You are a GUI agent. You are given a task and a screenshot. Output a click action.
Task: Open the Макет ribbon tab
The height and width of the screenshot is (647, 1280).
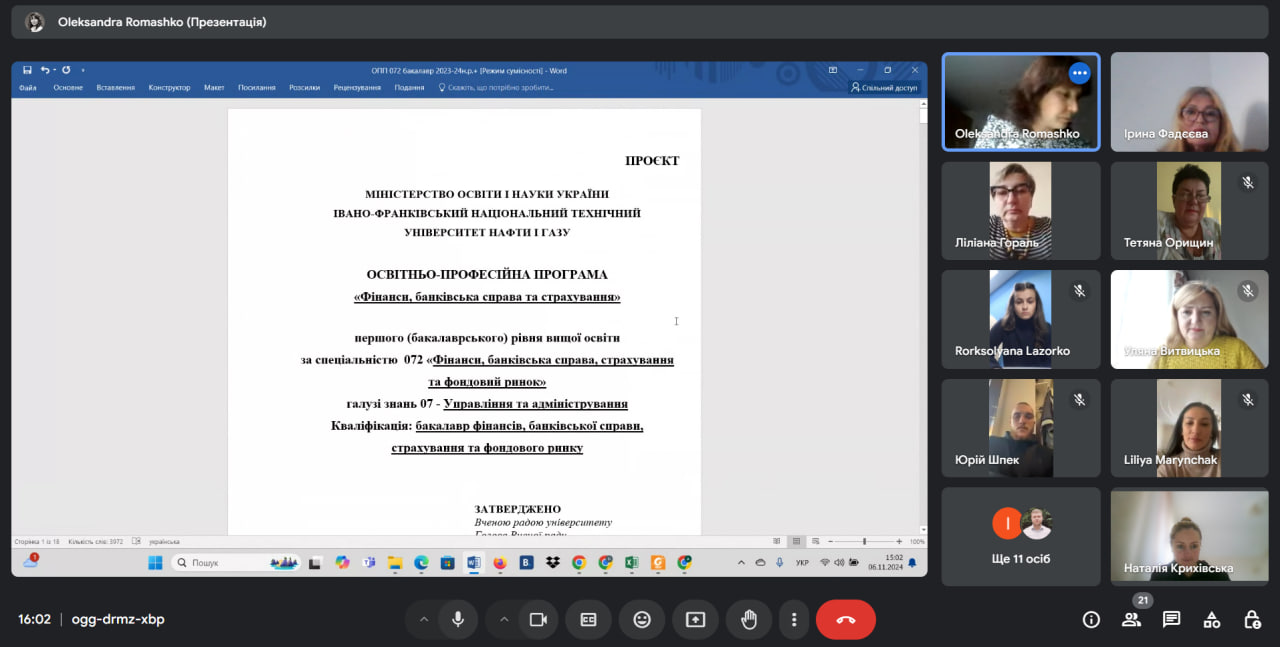[x=214, y=87]
